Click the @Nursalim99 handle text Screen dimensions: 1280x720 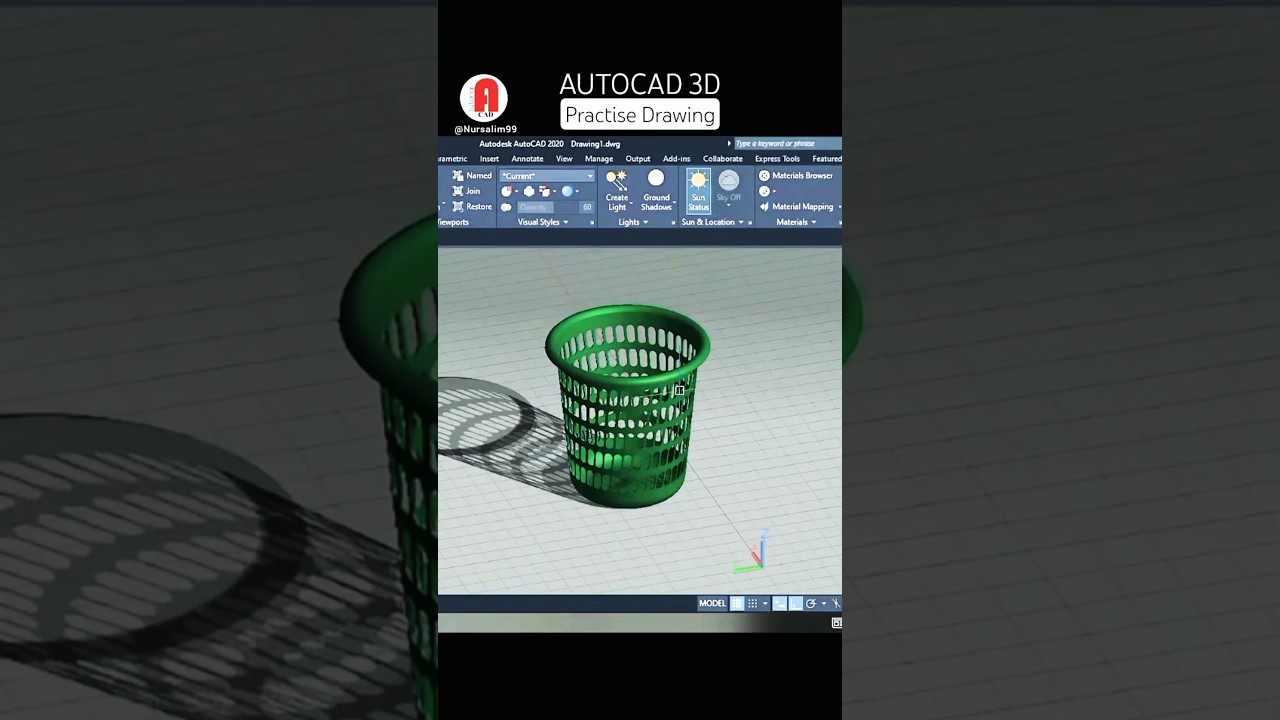(x=485, y=129)
